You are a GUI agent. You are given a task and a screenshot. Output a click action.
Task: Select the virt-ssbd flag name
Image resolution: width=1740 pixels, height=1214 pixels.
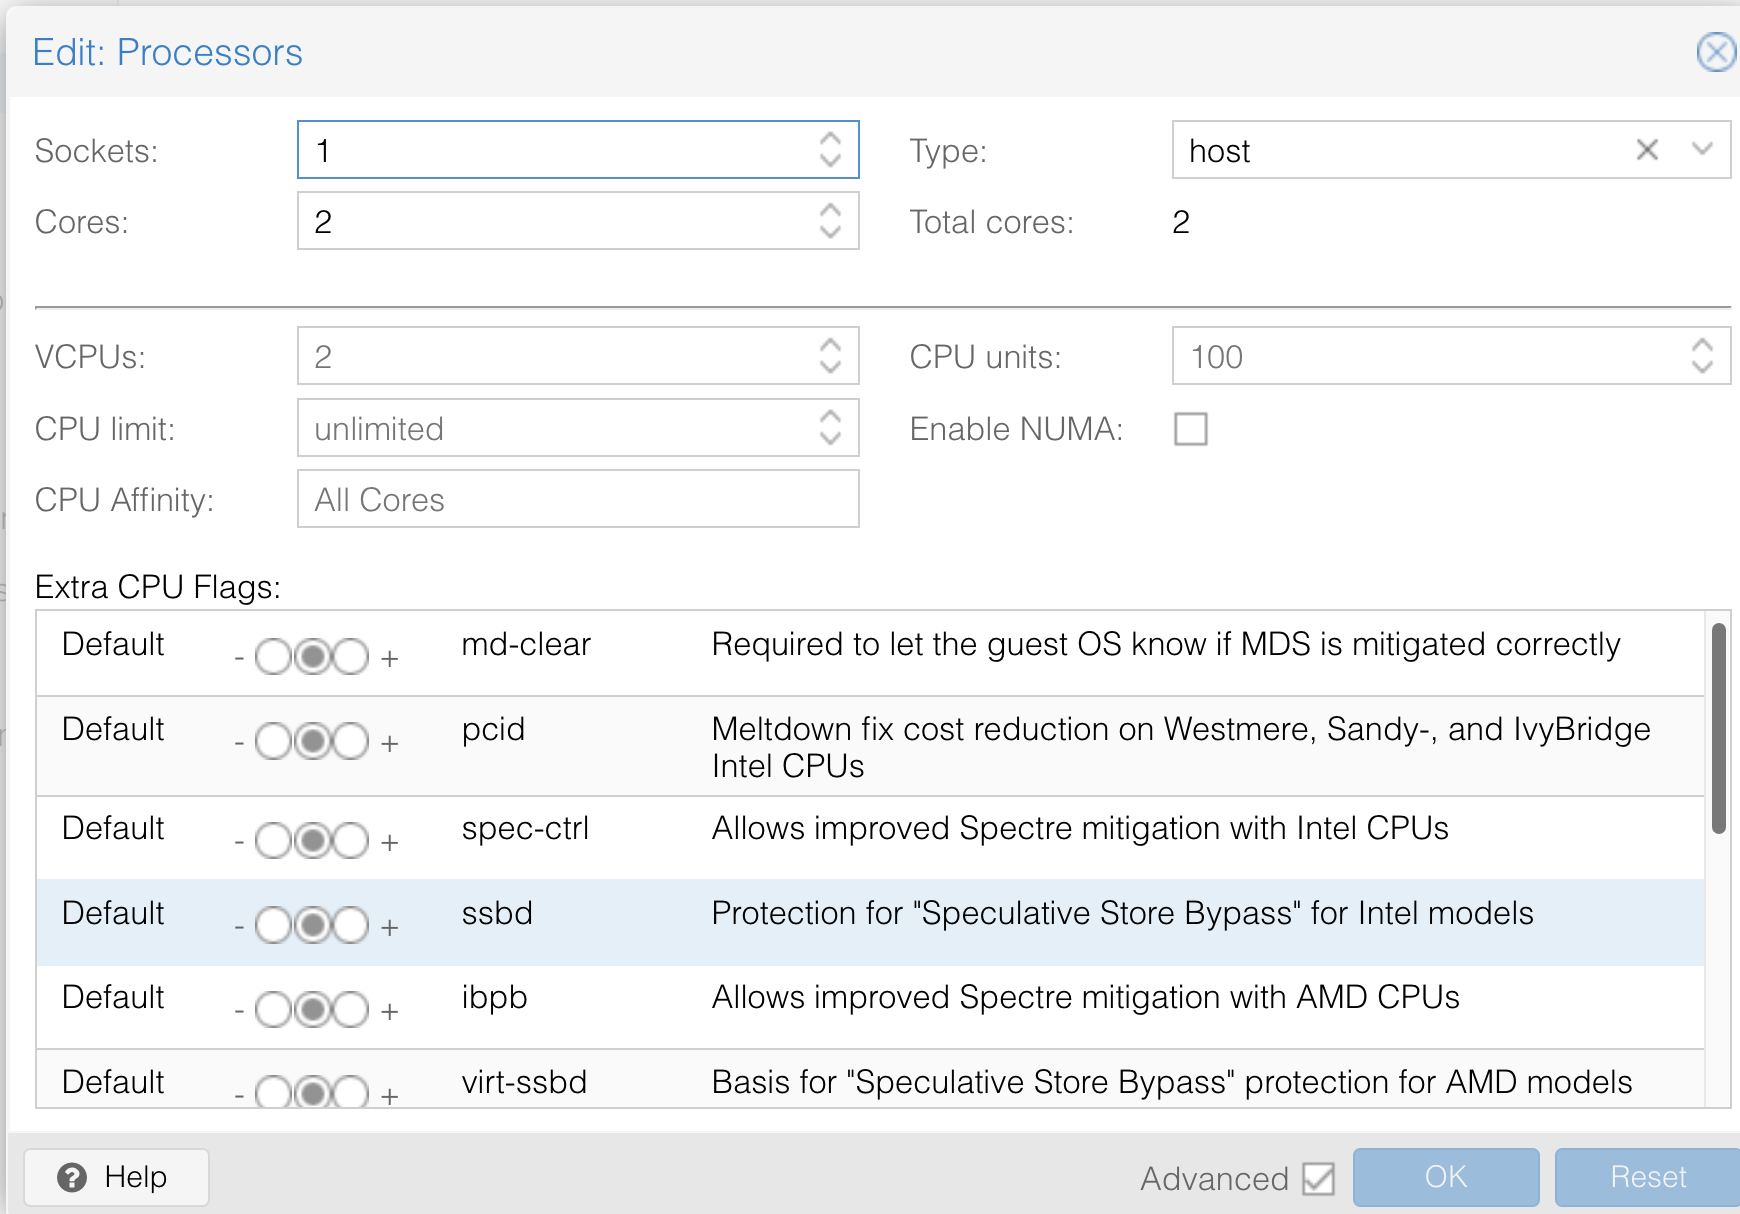pyautogui.click(x=524, y=1082)
